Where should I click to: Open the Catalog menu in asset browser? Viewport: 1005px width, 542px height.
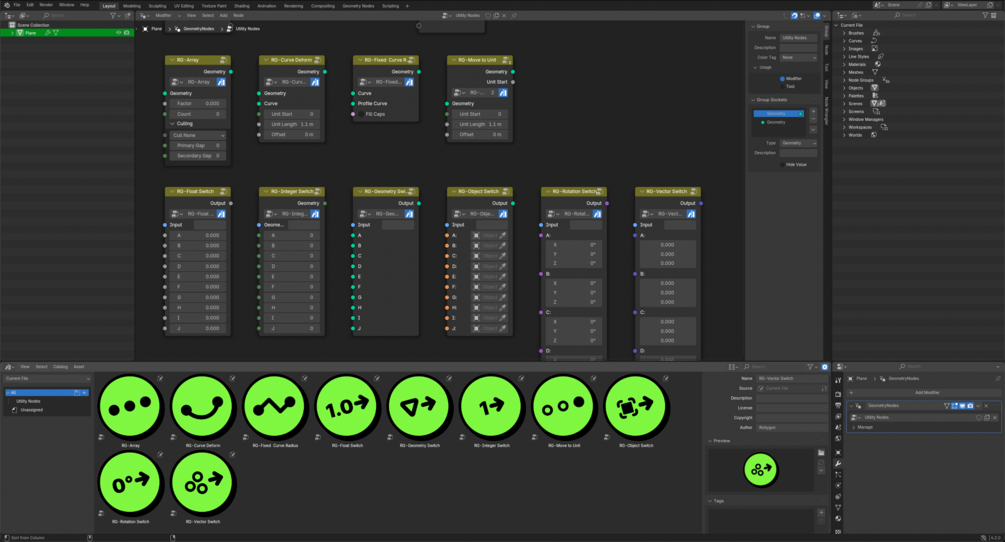pyautogui.click(x=60, y=367)
